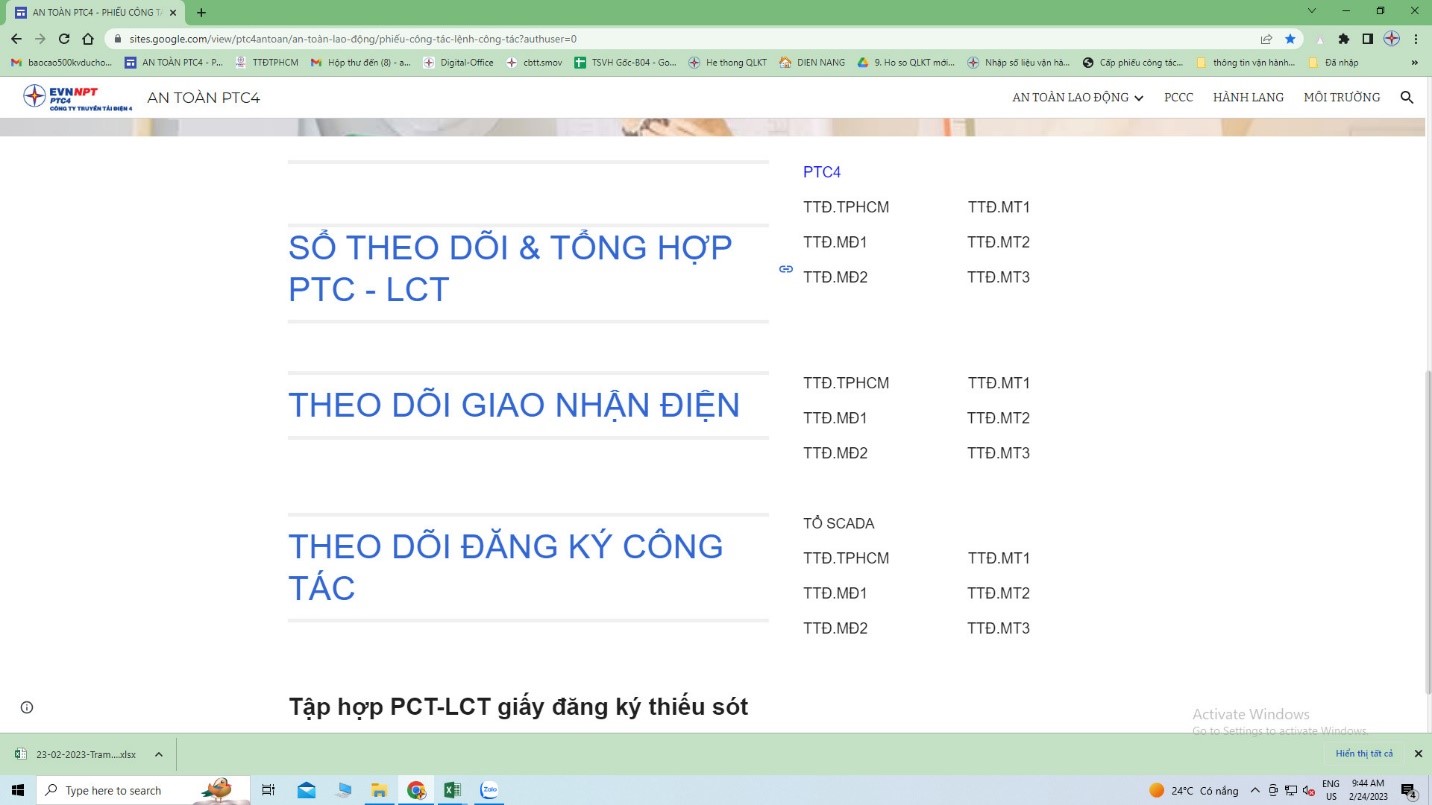Launch Zalo from the taskbar
The width and height of the screenshot is (1432, 805).
click(x=489, y=790)
